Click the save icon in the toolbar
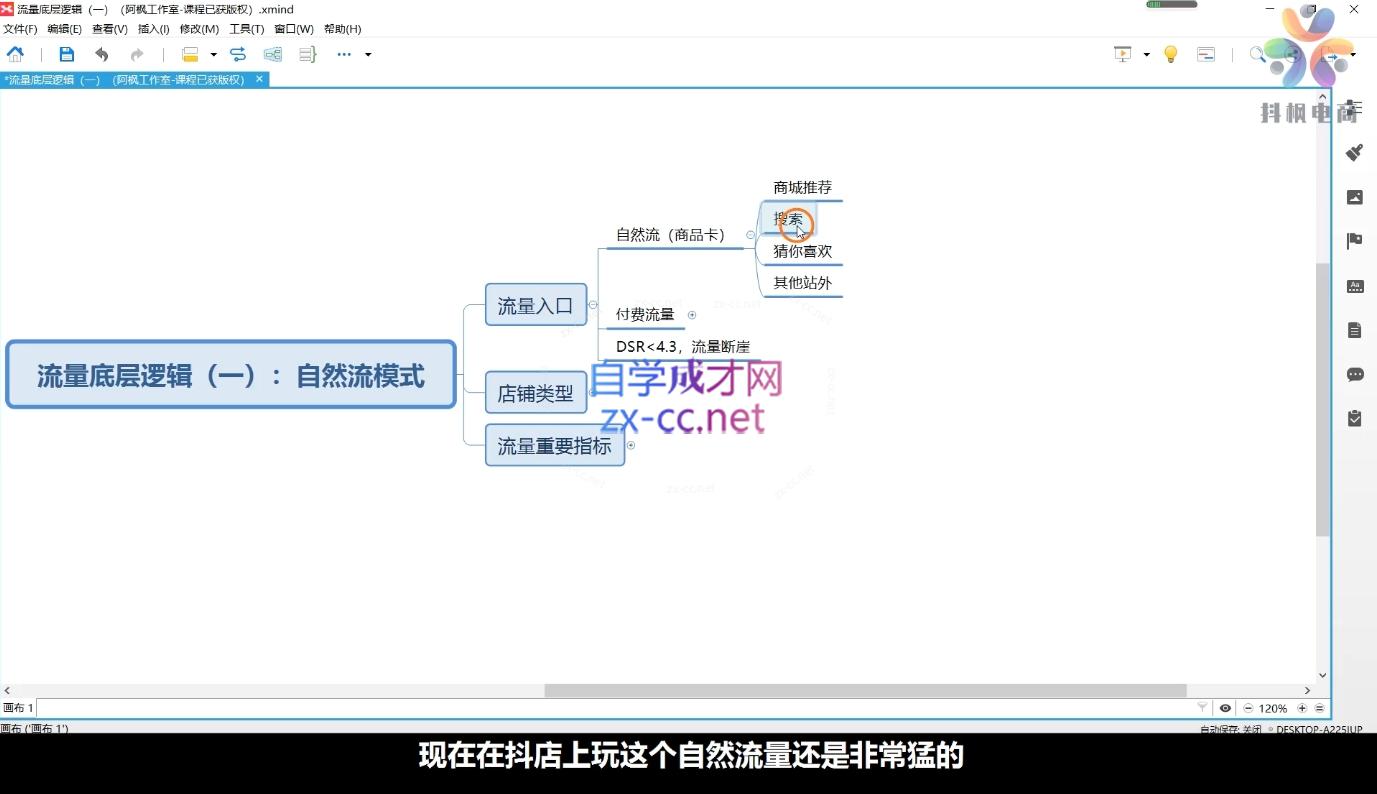Viewport: 1377px width, 794px height. [x=66, y=54]
